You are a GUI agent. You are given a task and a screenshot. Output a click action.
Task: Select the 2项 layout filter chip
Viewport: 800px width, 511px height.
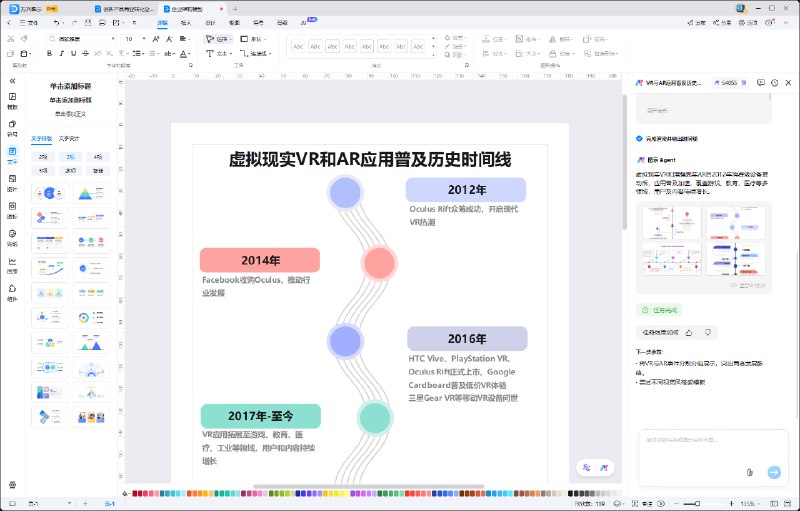pyautogui.click(x=43, y=157)
